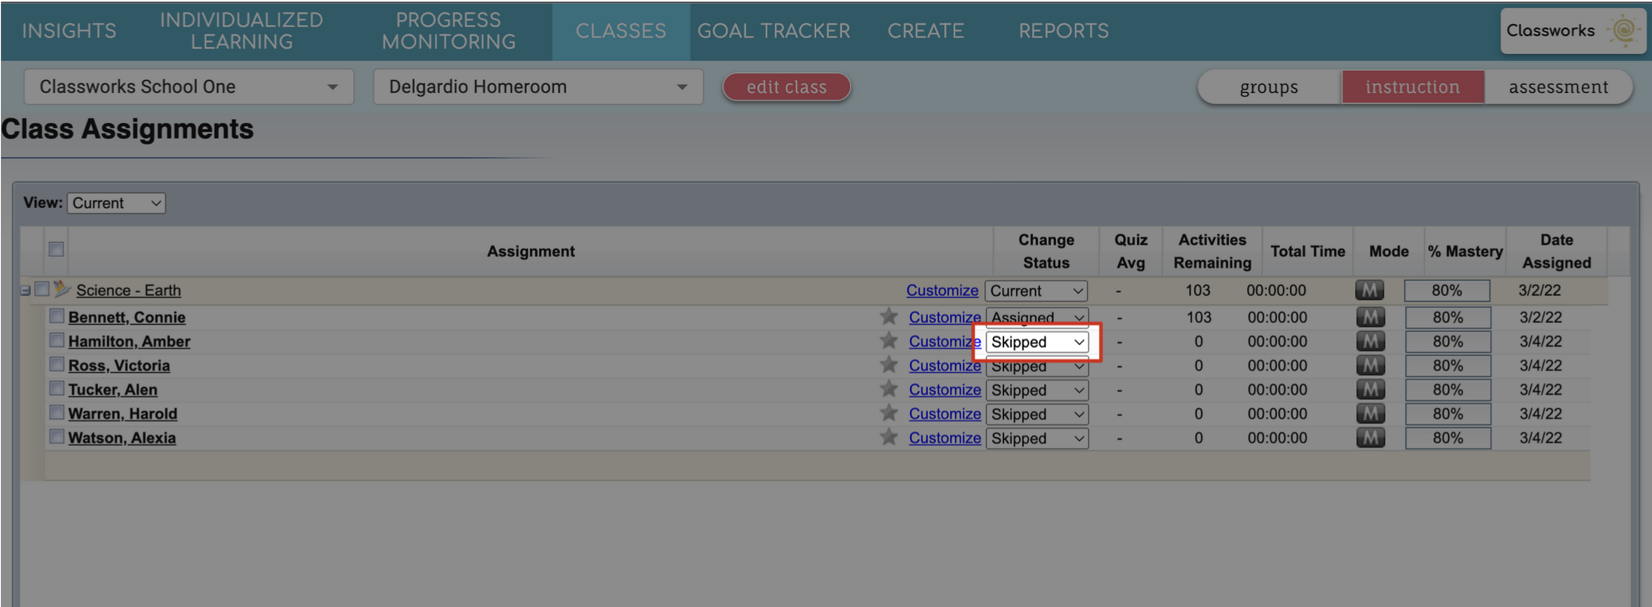Click Customize link for Tucker, Alen

pos(945,389)
